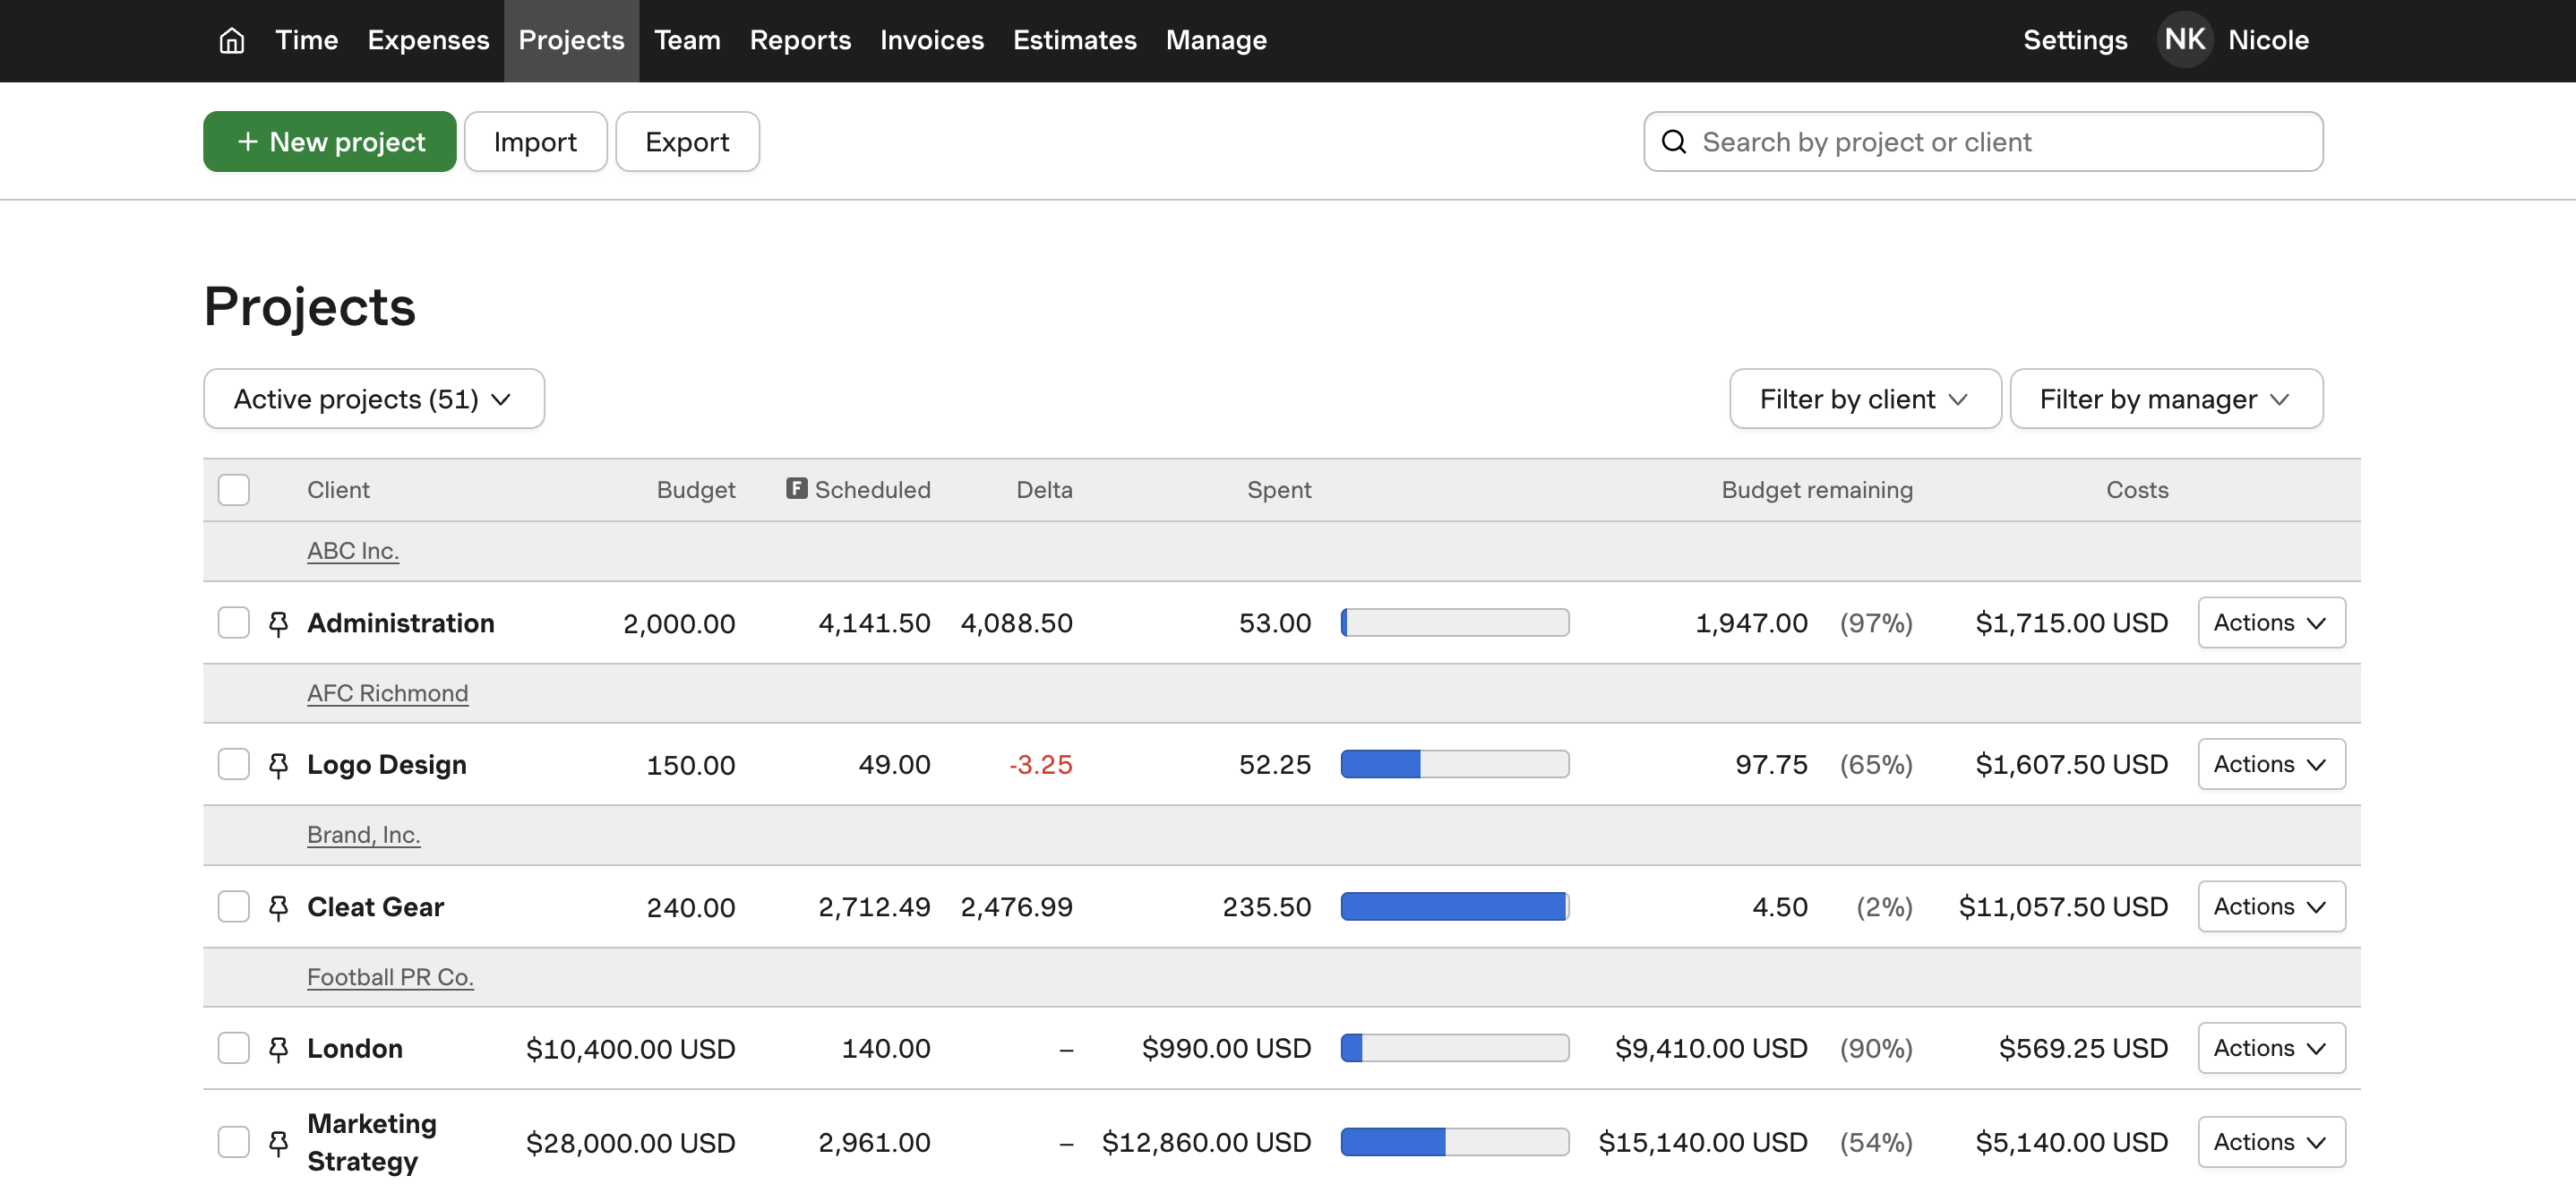The image size is (2576, 1193).
Task: Open the Active projects (51) dropdown
Action: [x=373, y=399]
